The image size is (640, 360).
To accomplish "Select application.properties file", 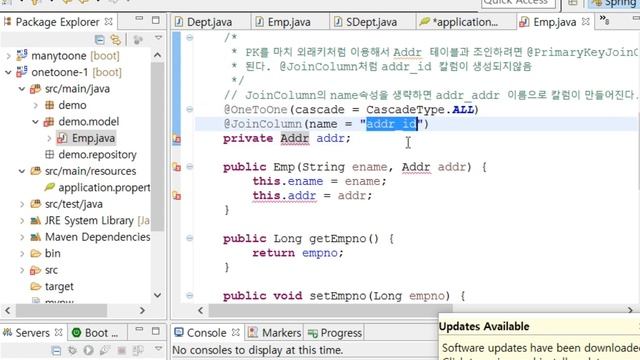I will pyautogui.click(x=104, y=188).
